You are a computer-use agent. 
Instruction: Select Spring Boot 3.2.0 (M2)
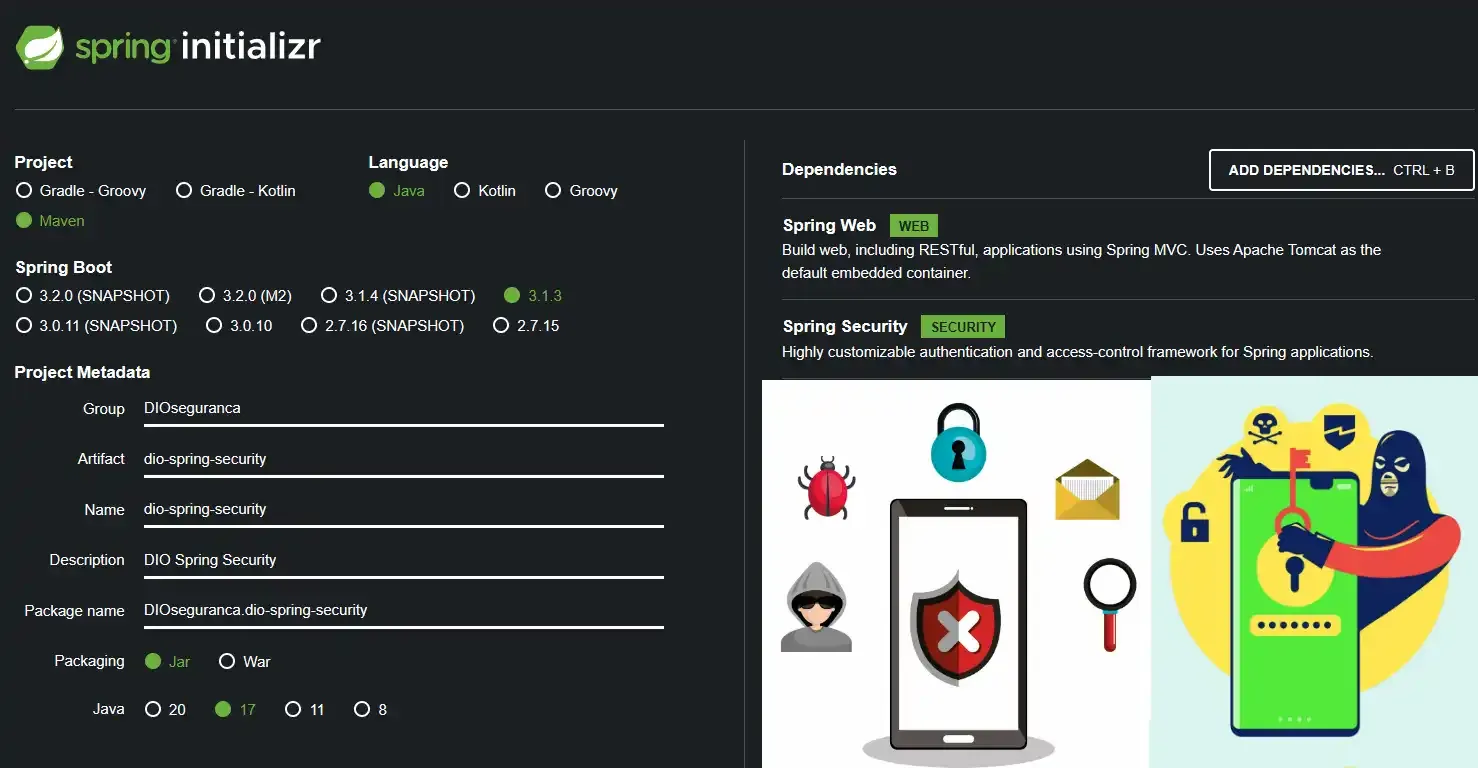[x=245, y=296]
